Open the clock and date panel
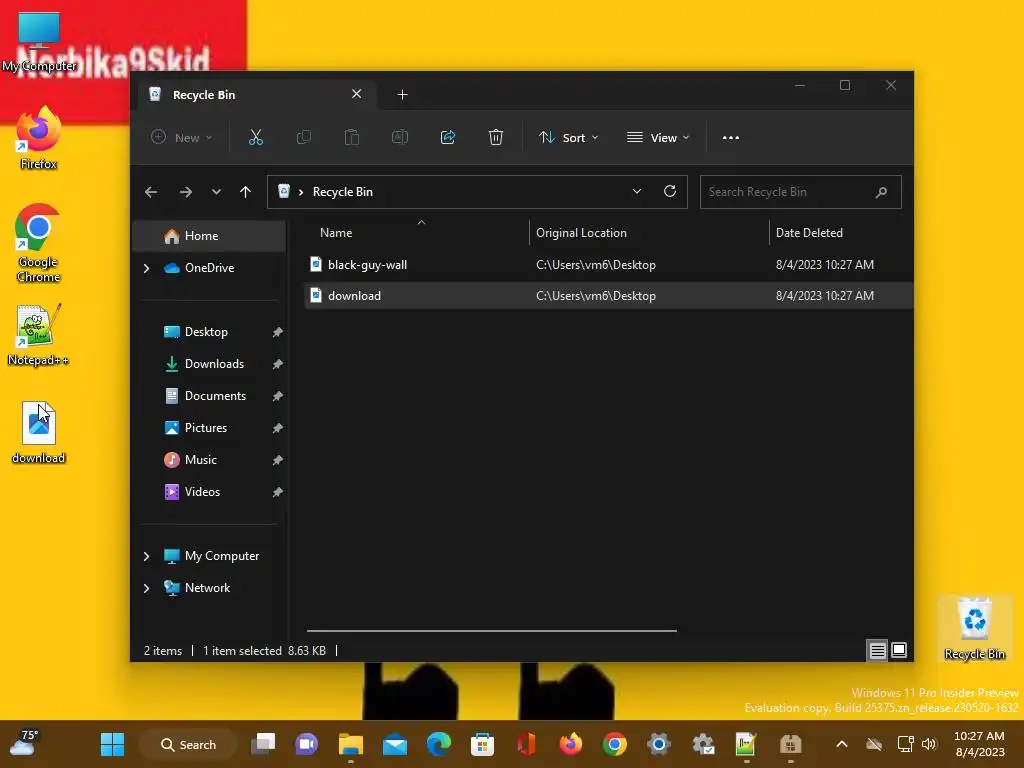 [x=980, y=744]
